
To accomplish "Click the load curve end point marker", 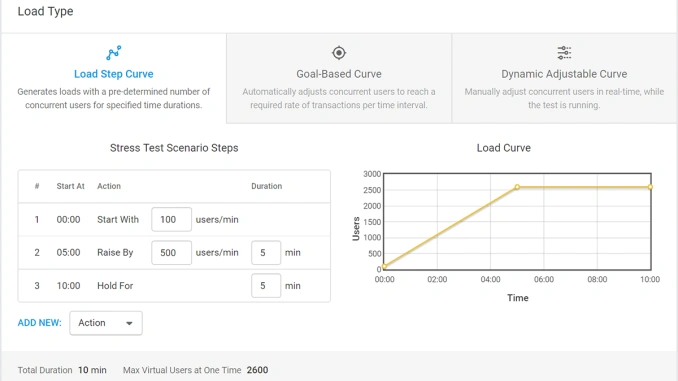I will (x=650, y=187).
